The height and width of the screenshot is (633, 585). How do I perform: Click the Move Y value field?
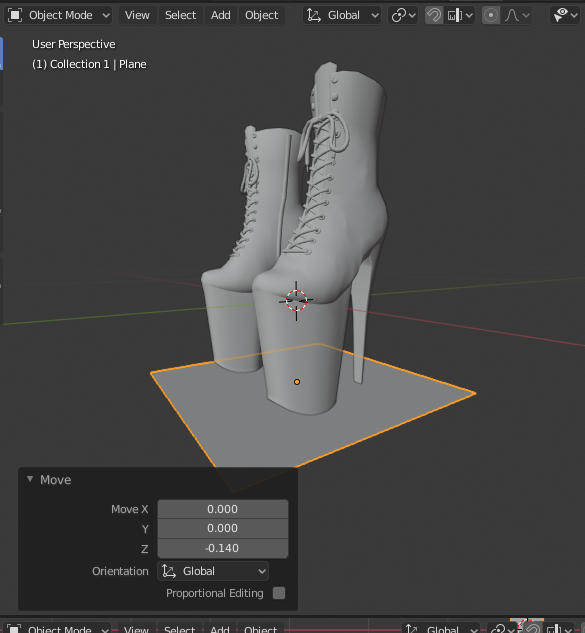pos(222,528)
